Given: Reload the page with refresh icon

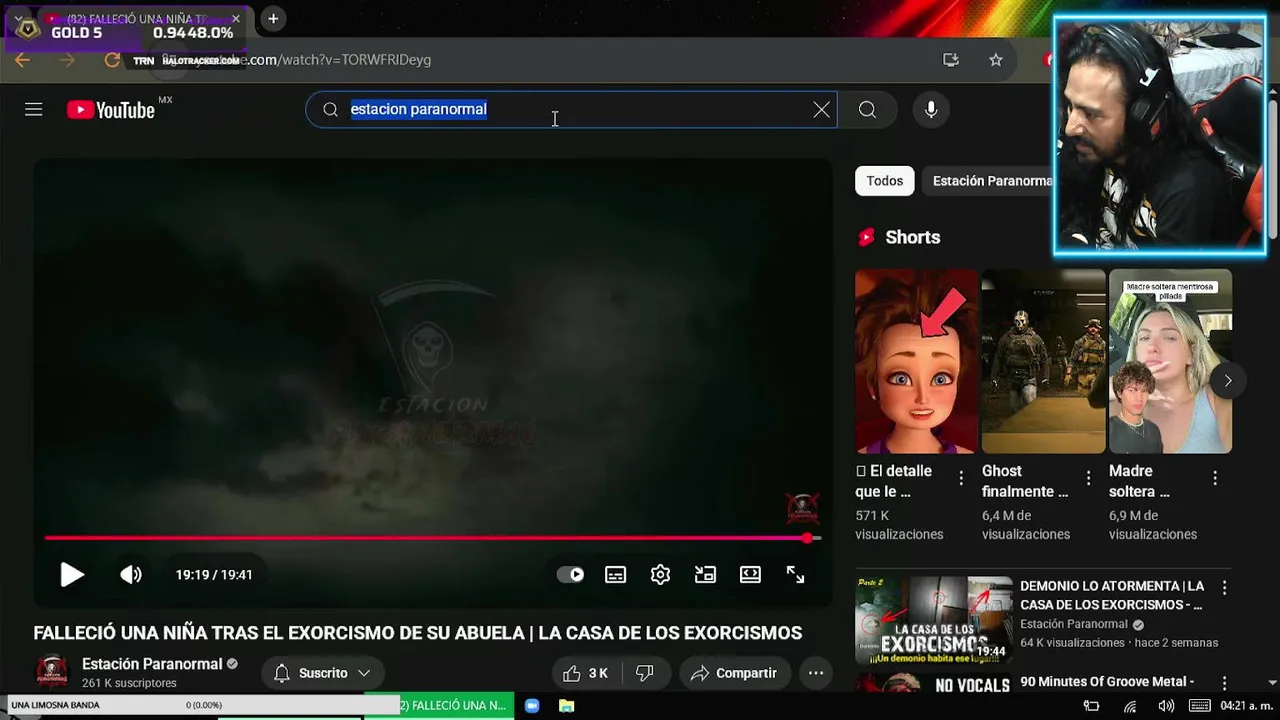Looking at the screenshot, I should coord(112,60).
